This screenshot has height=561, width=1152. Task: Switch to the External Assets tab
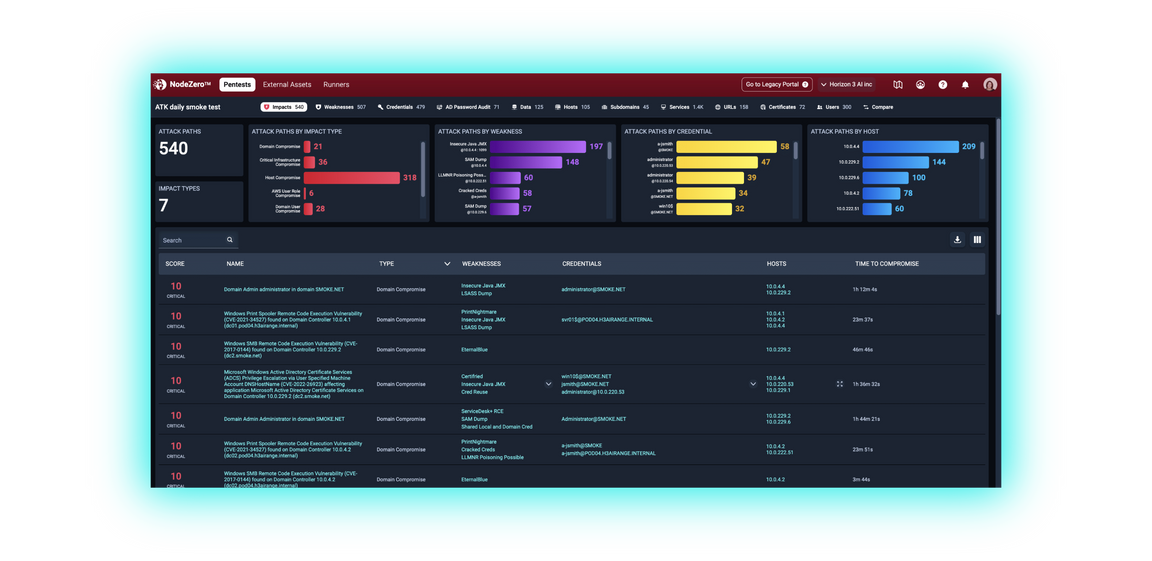(287, 85)
